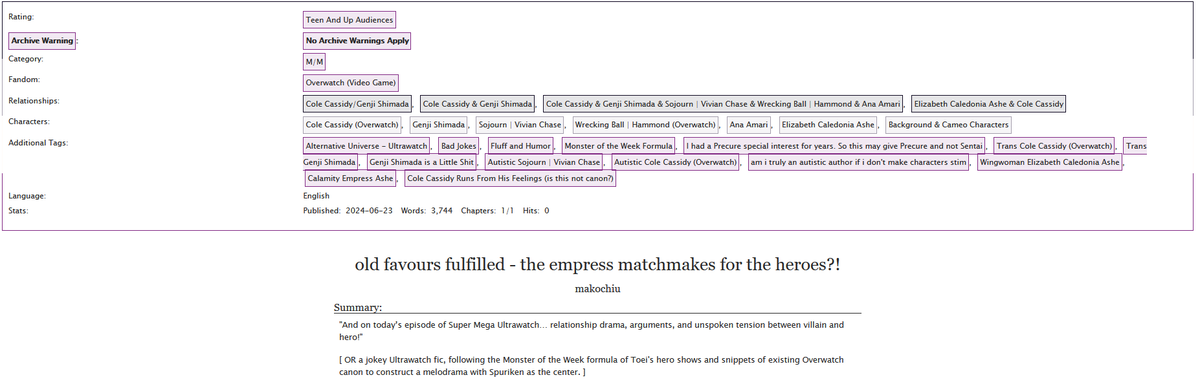Open the Cole Cassidy (Overwatch) character tag

click(353, 125)
